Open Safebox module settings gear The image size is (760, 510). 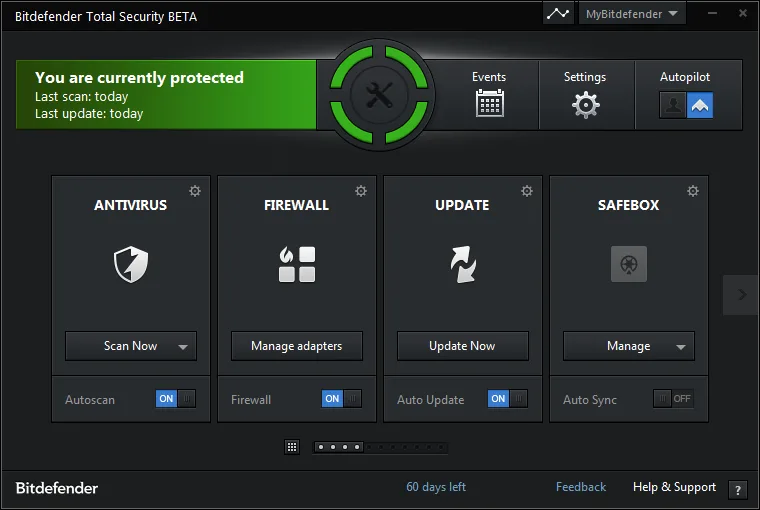tap(693, 191)
